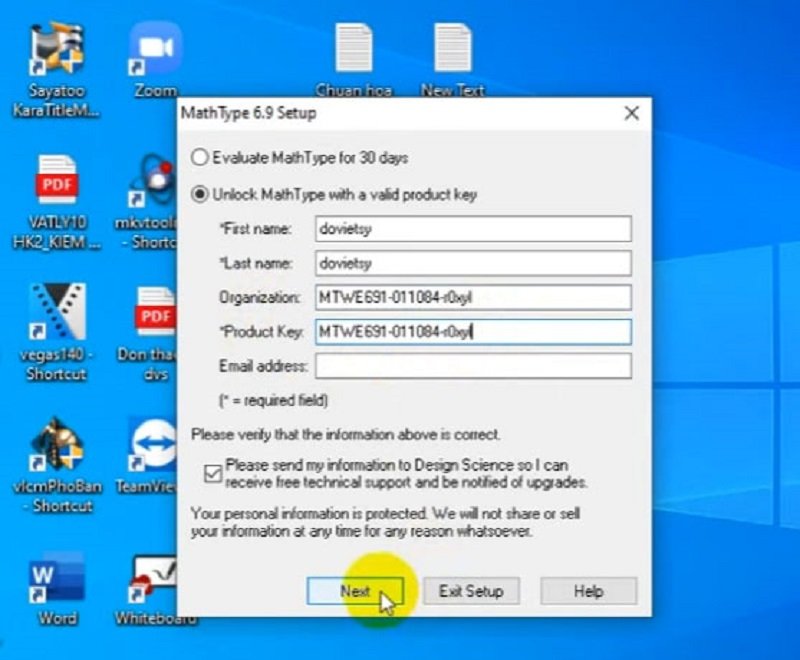Click the Next button
800x660 pixels.
click(x=355, y=591)
